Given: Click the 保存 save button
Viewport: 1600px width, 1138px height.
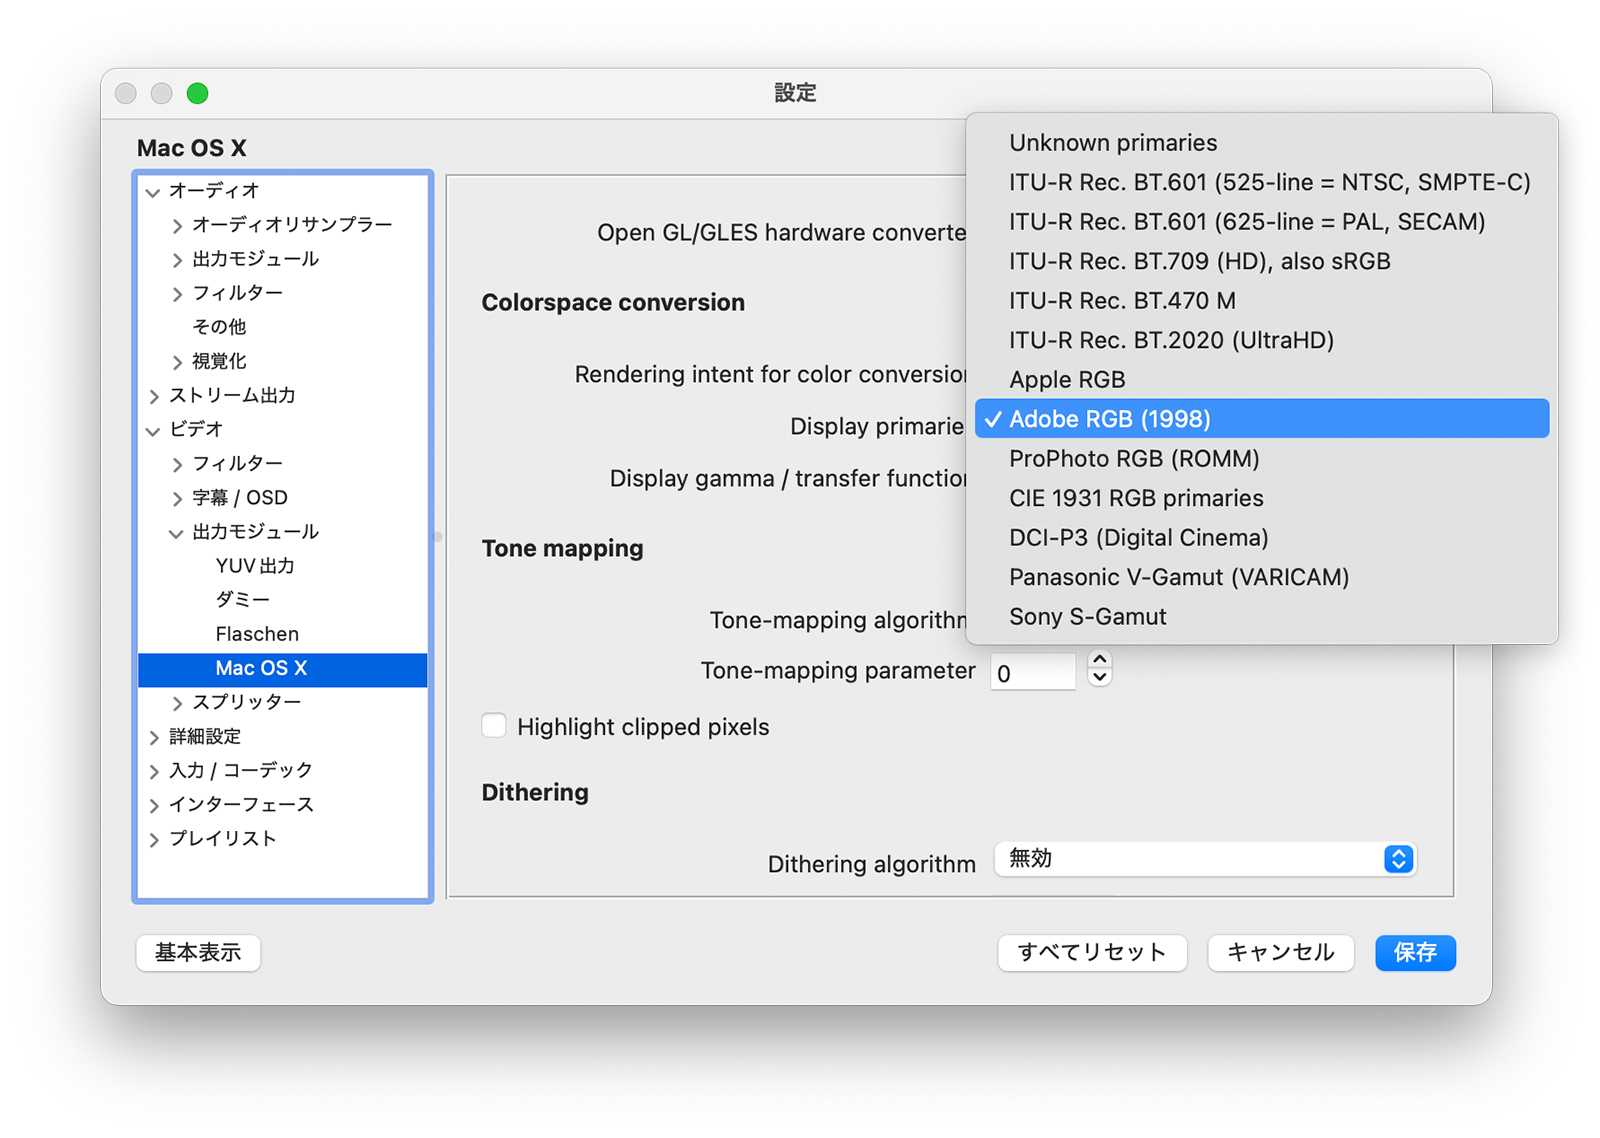Looking at the screenshot, I should pos(1414,953).
